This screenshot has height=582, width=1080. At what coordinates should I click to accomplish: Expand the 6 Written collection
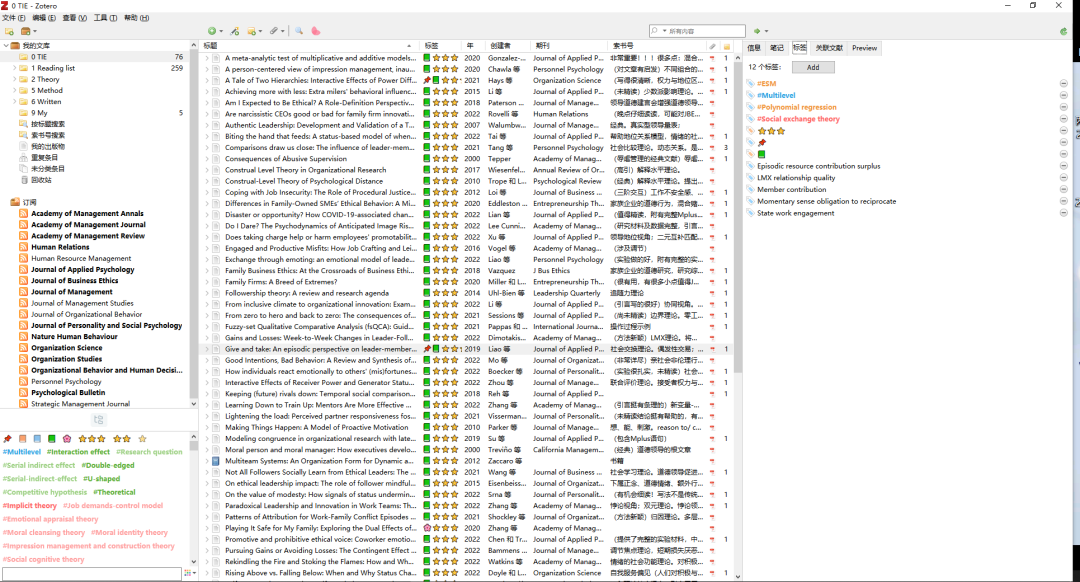click(14, 101)
